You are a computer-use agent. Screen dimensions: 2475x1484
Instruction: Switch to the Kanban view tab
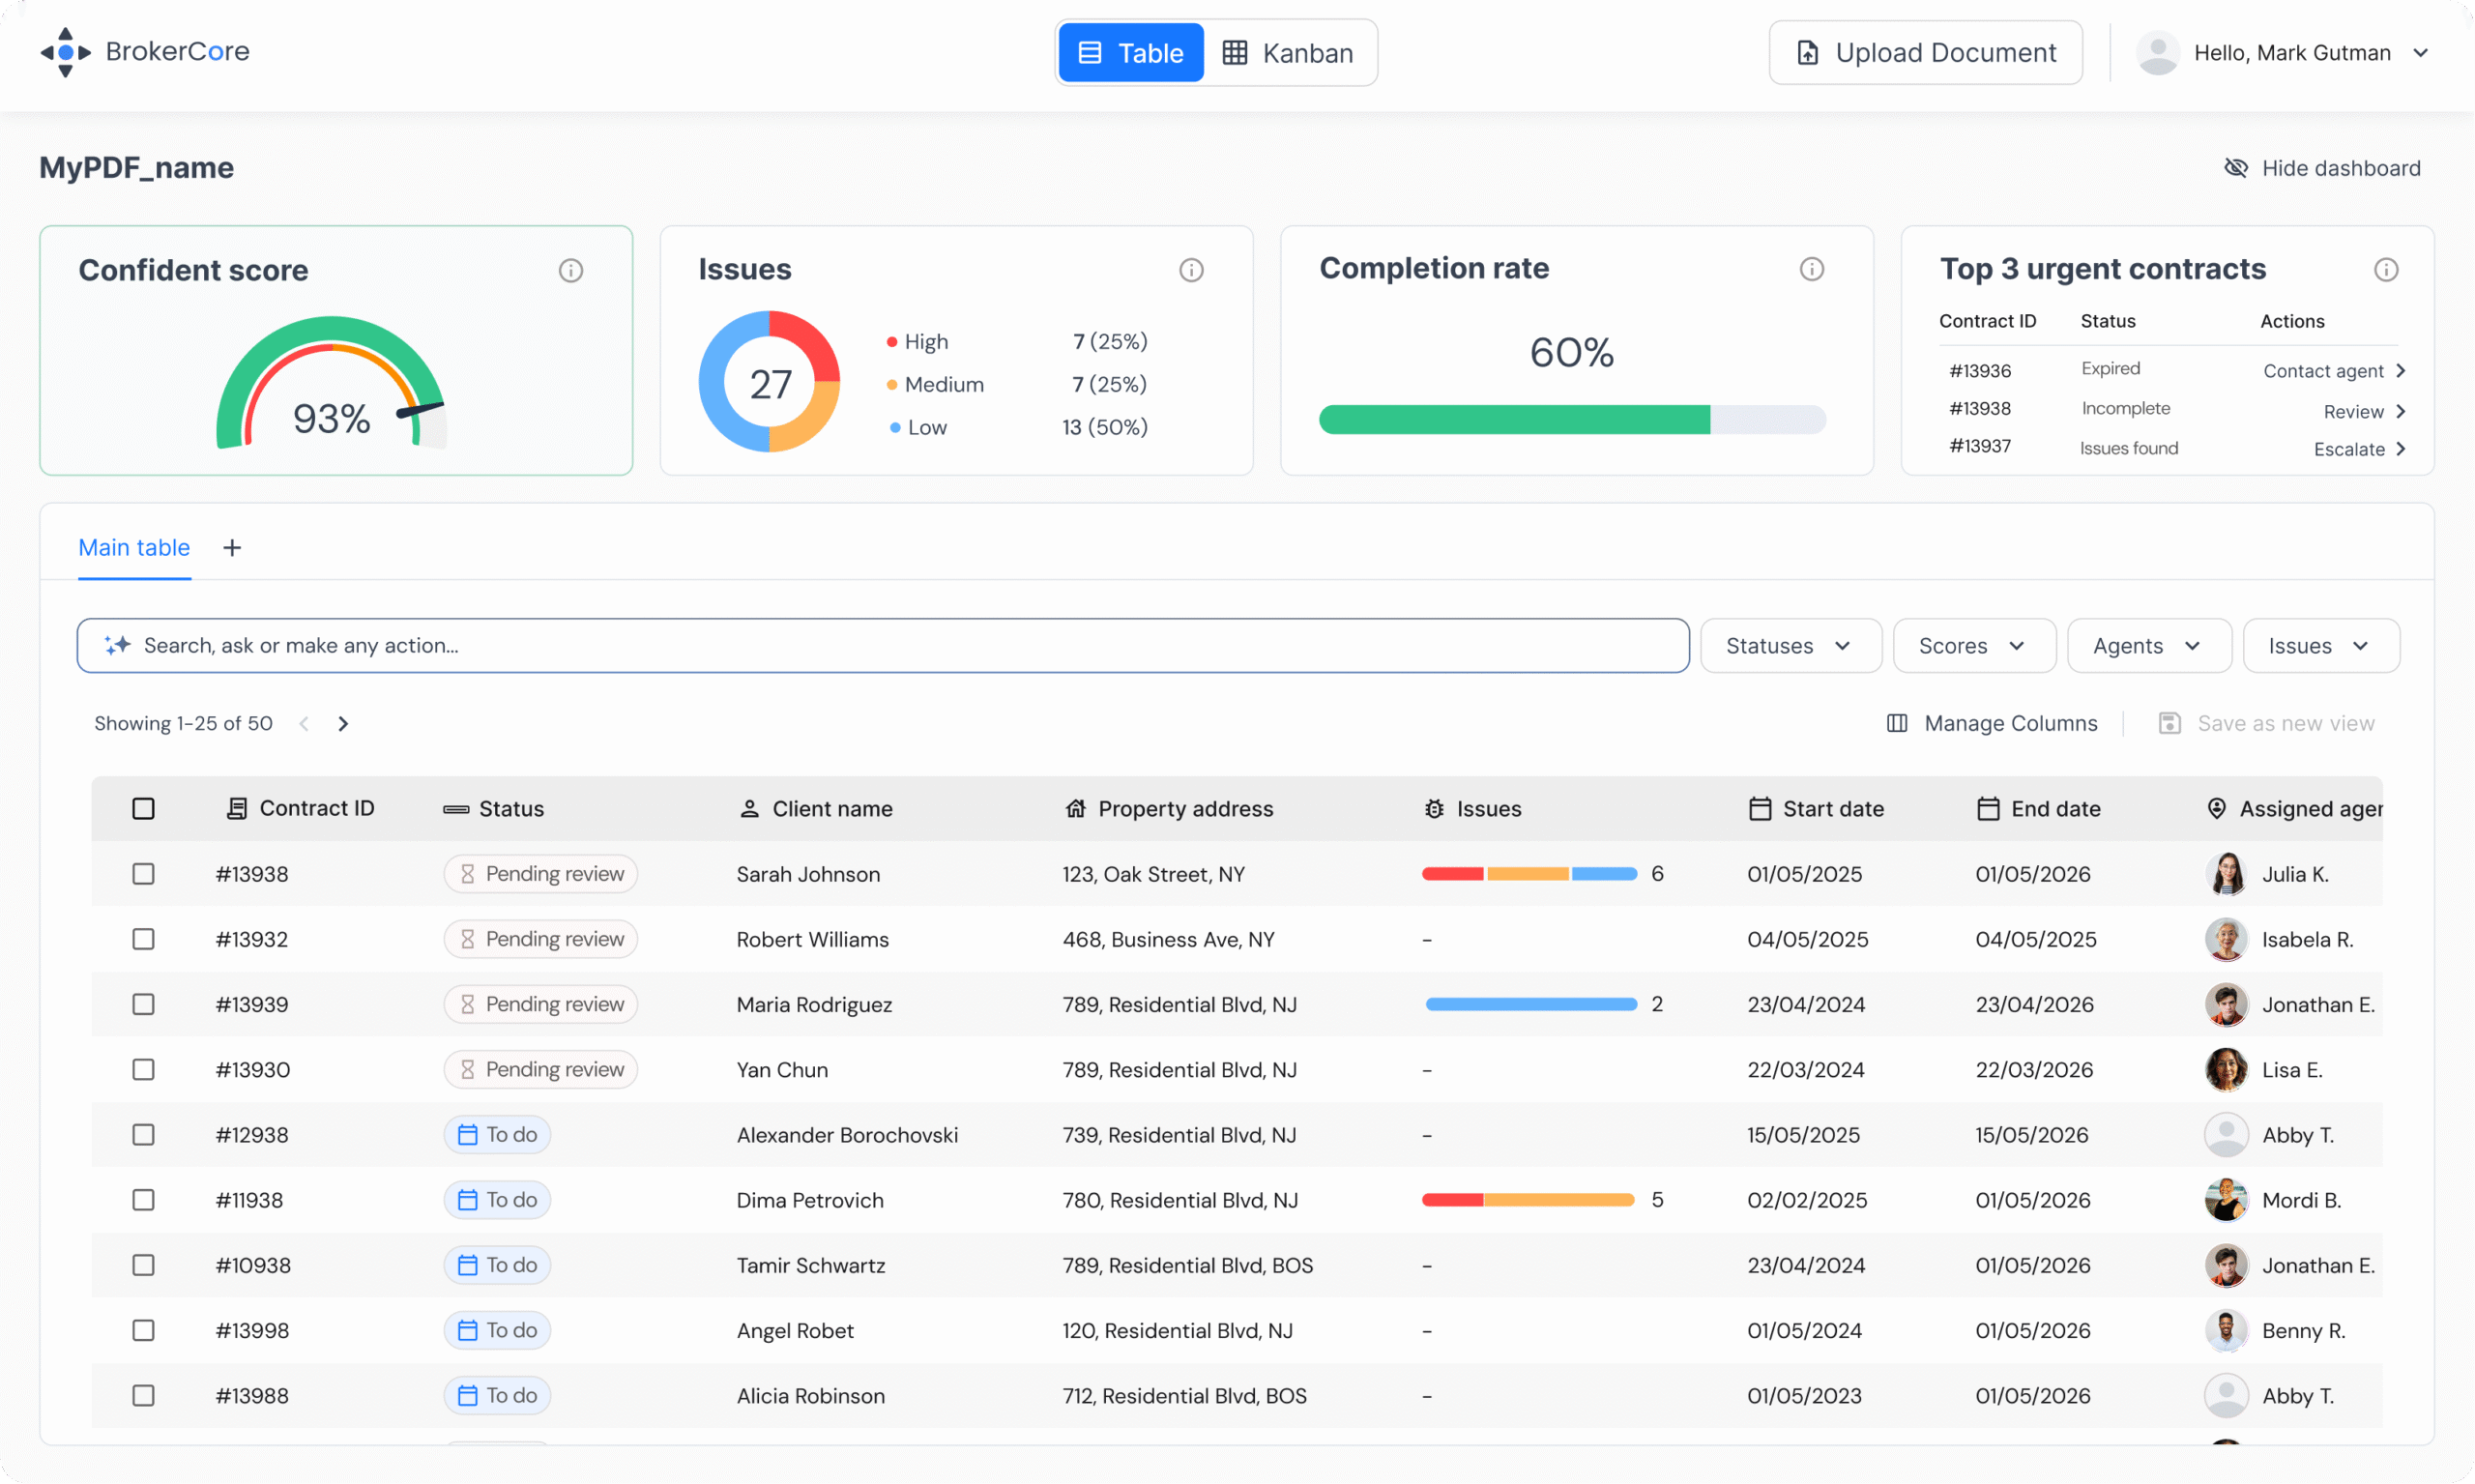click(x=1288, y=53)
